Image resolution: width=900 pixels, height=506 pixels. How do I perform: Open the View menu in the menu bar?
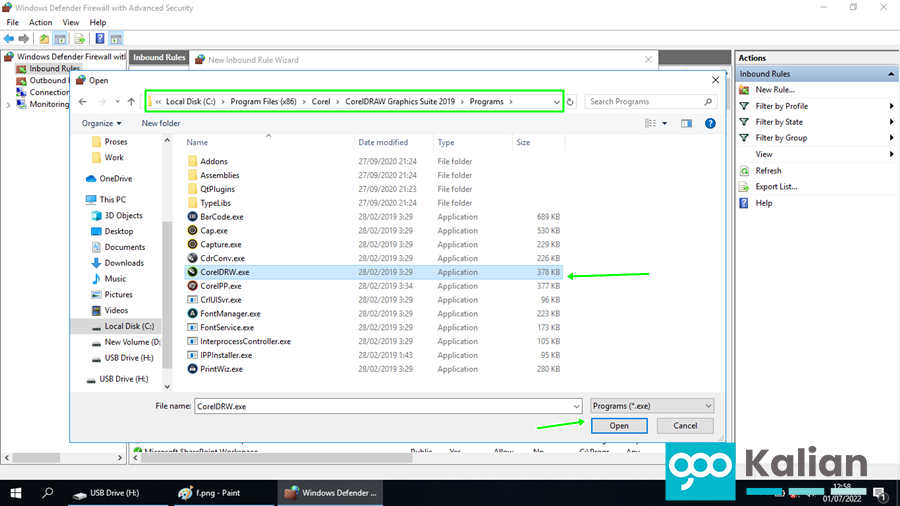pos(71,22)
